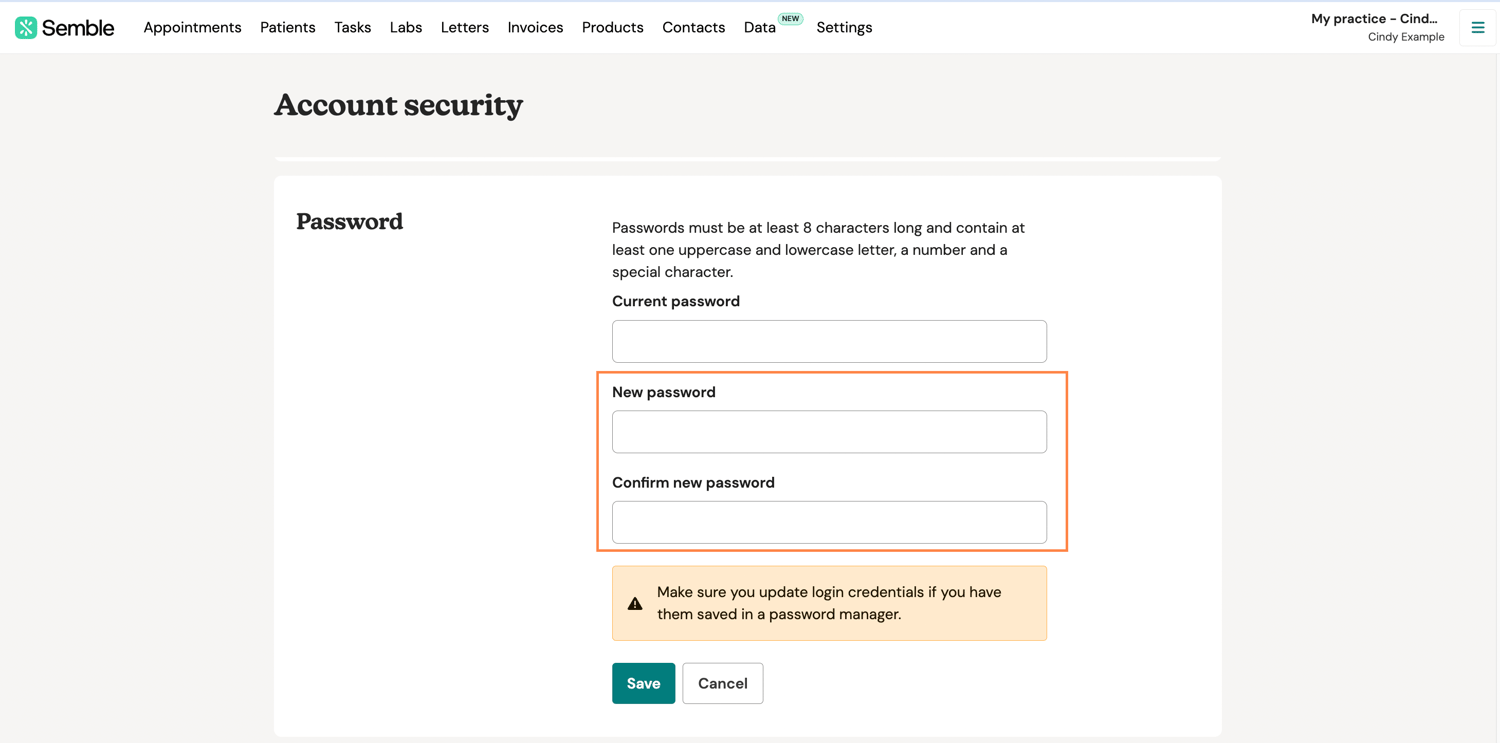Open the My practice account switcher
The image size is (1500, 743).
pos(1375,18)
